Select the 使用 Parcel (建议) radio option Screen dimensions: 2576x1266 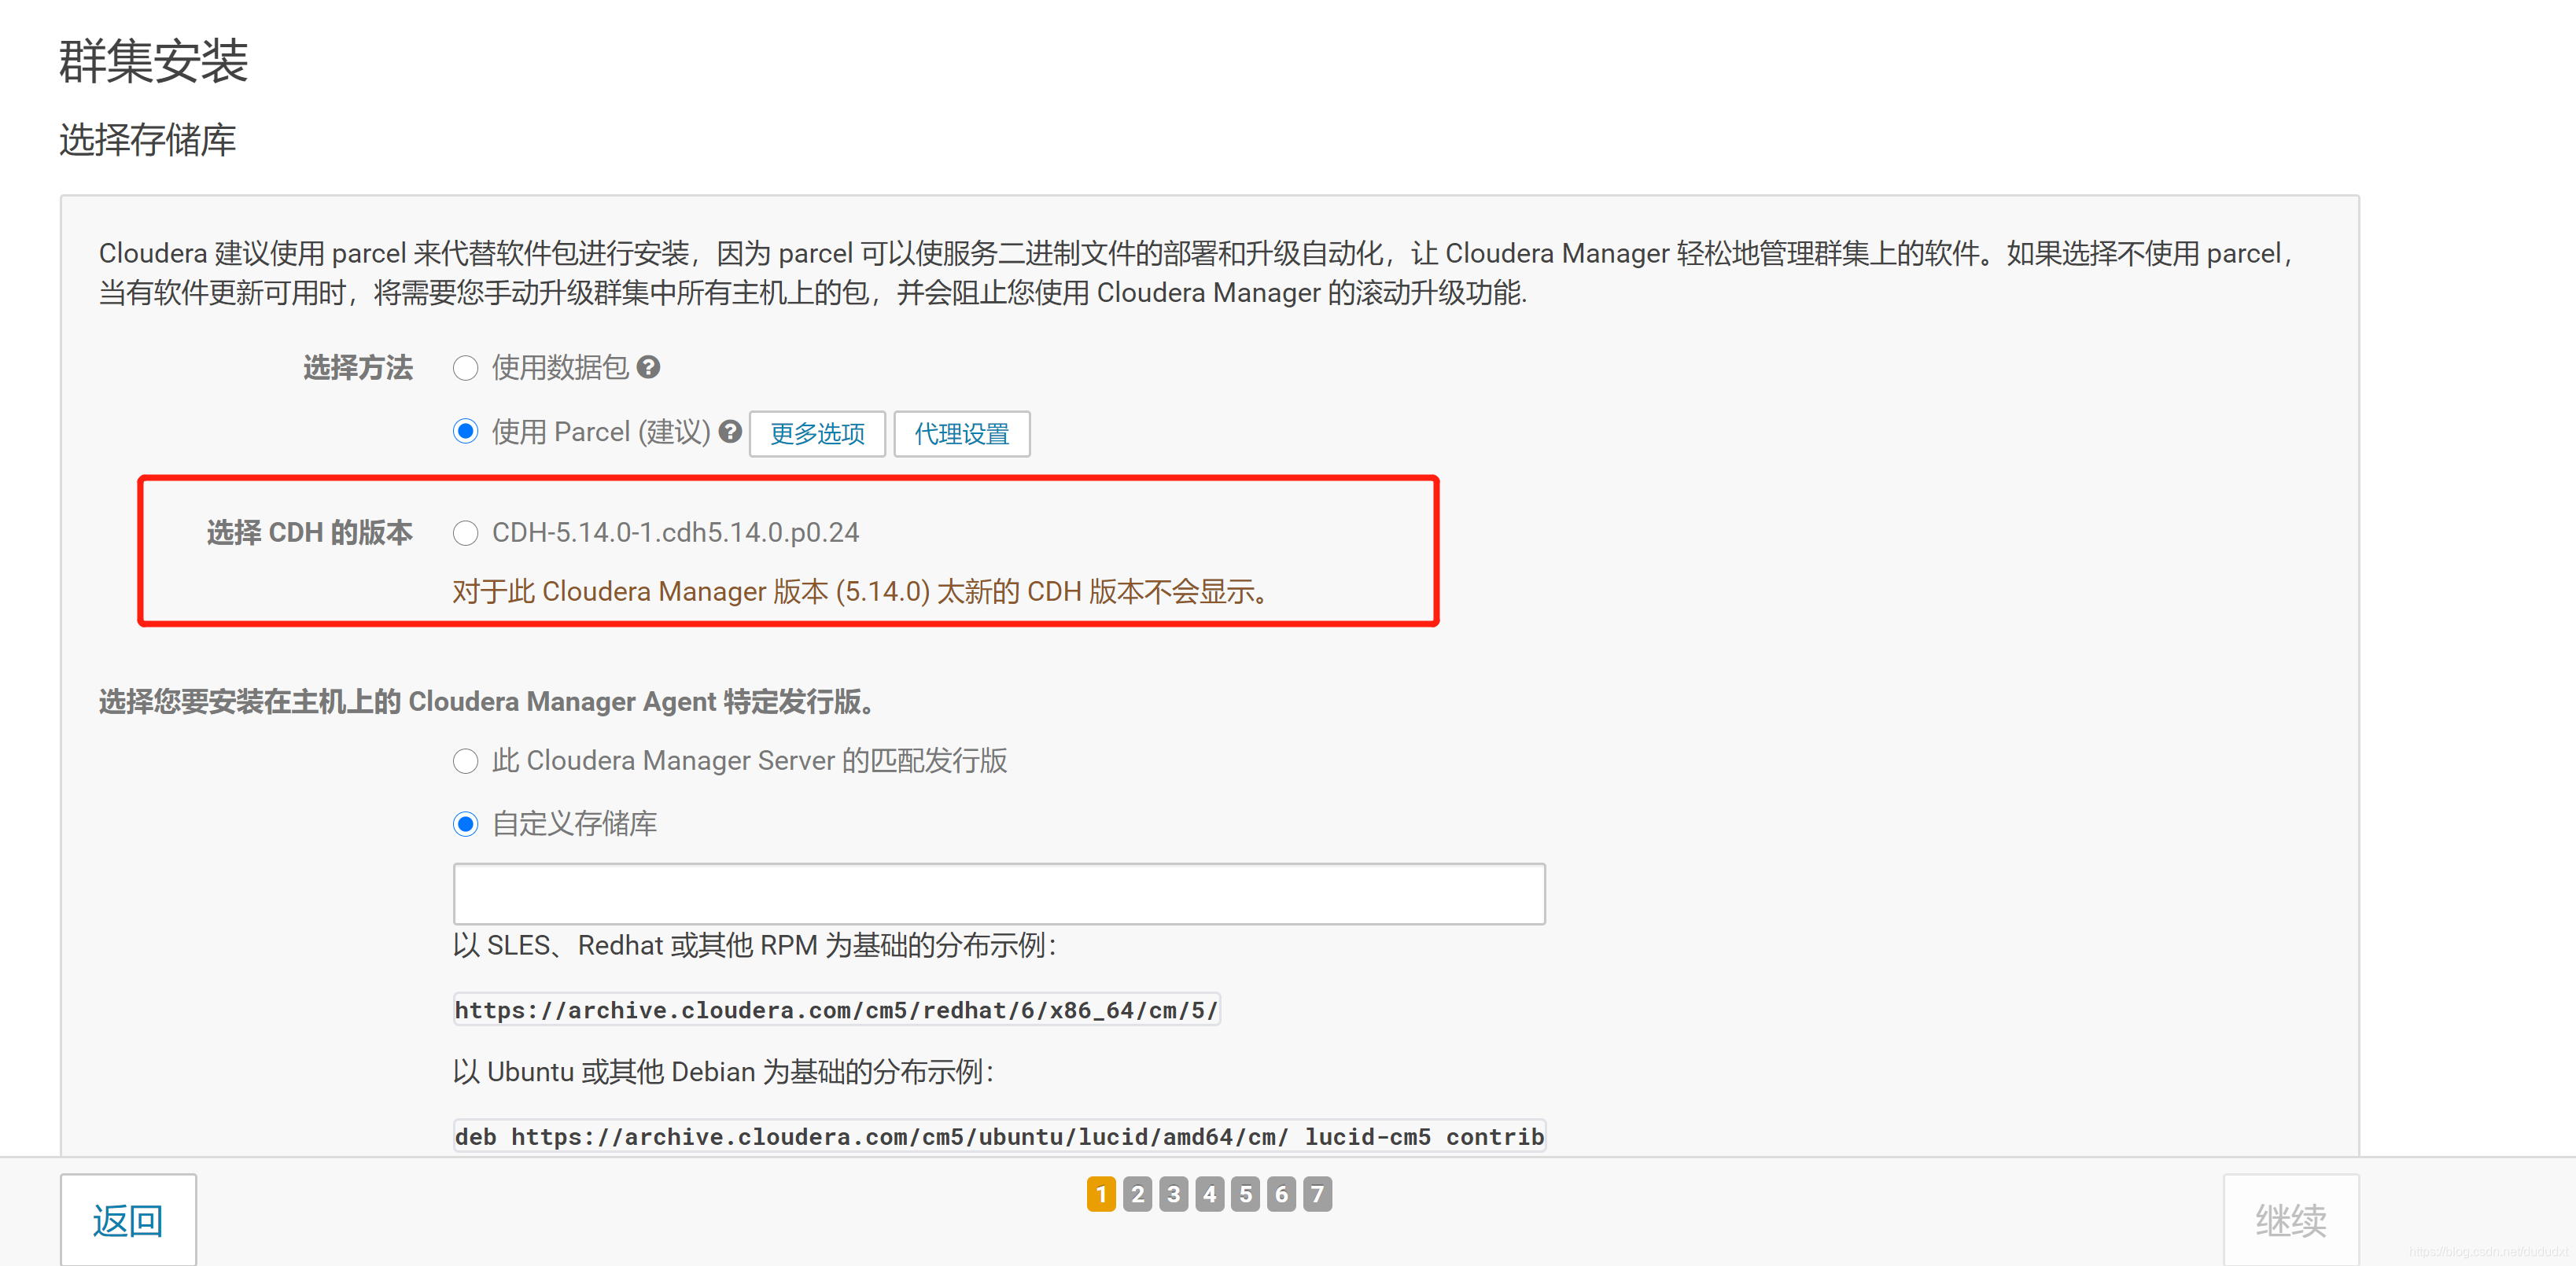(x=465, y=431)
